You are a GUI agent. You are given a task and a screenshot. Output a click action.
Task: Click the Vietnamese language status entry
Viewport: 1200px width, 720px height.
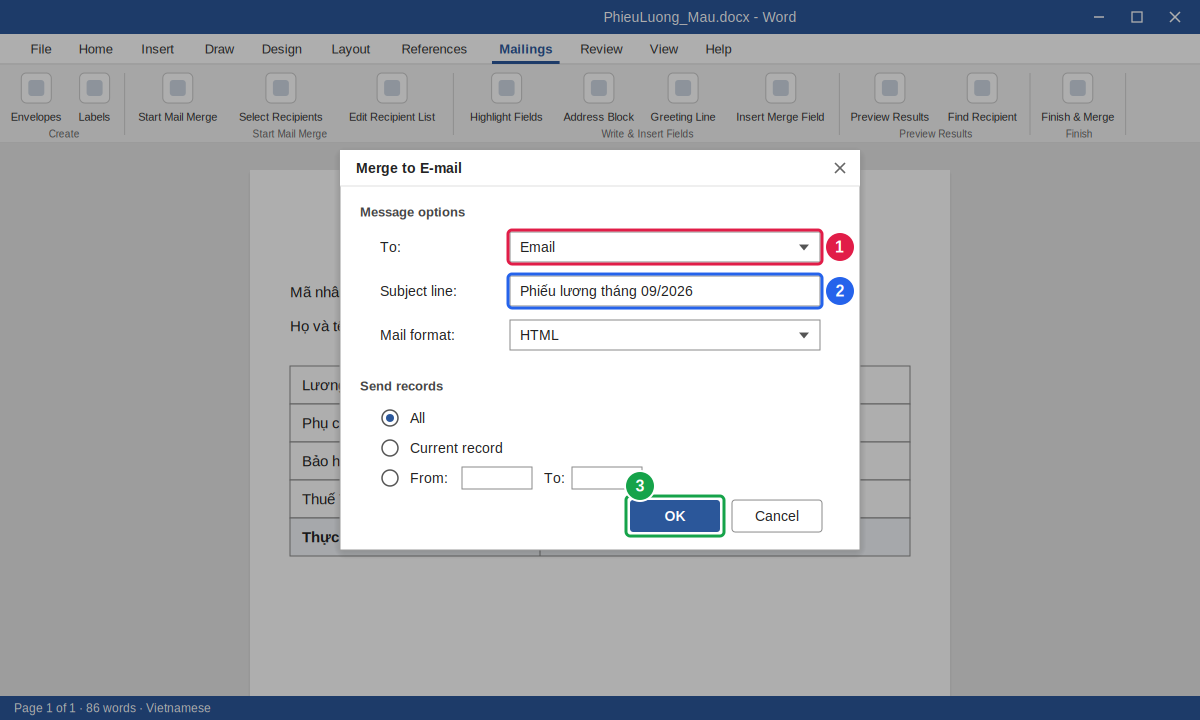pos(179,708)
